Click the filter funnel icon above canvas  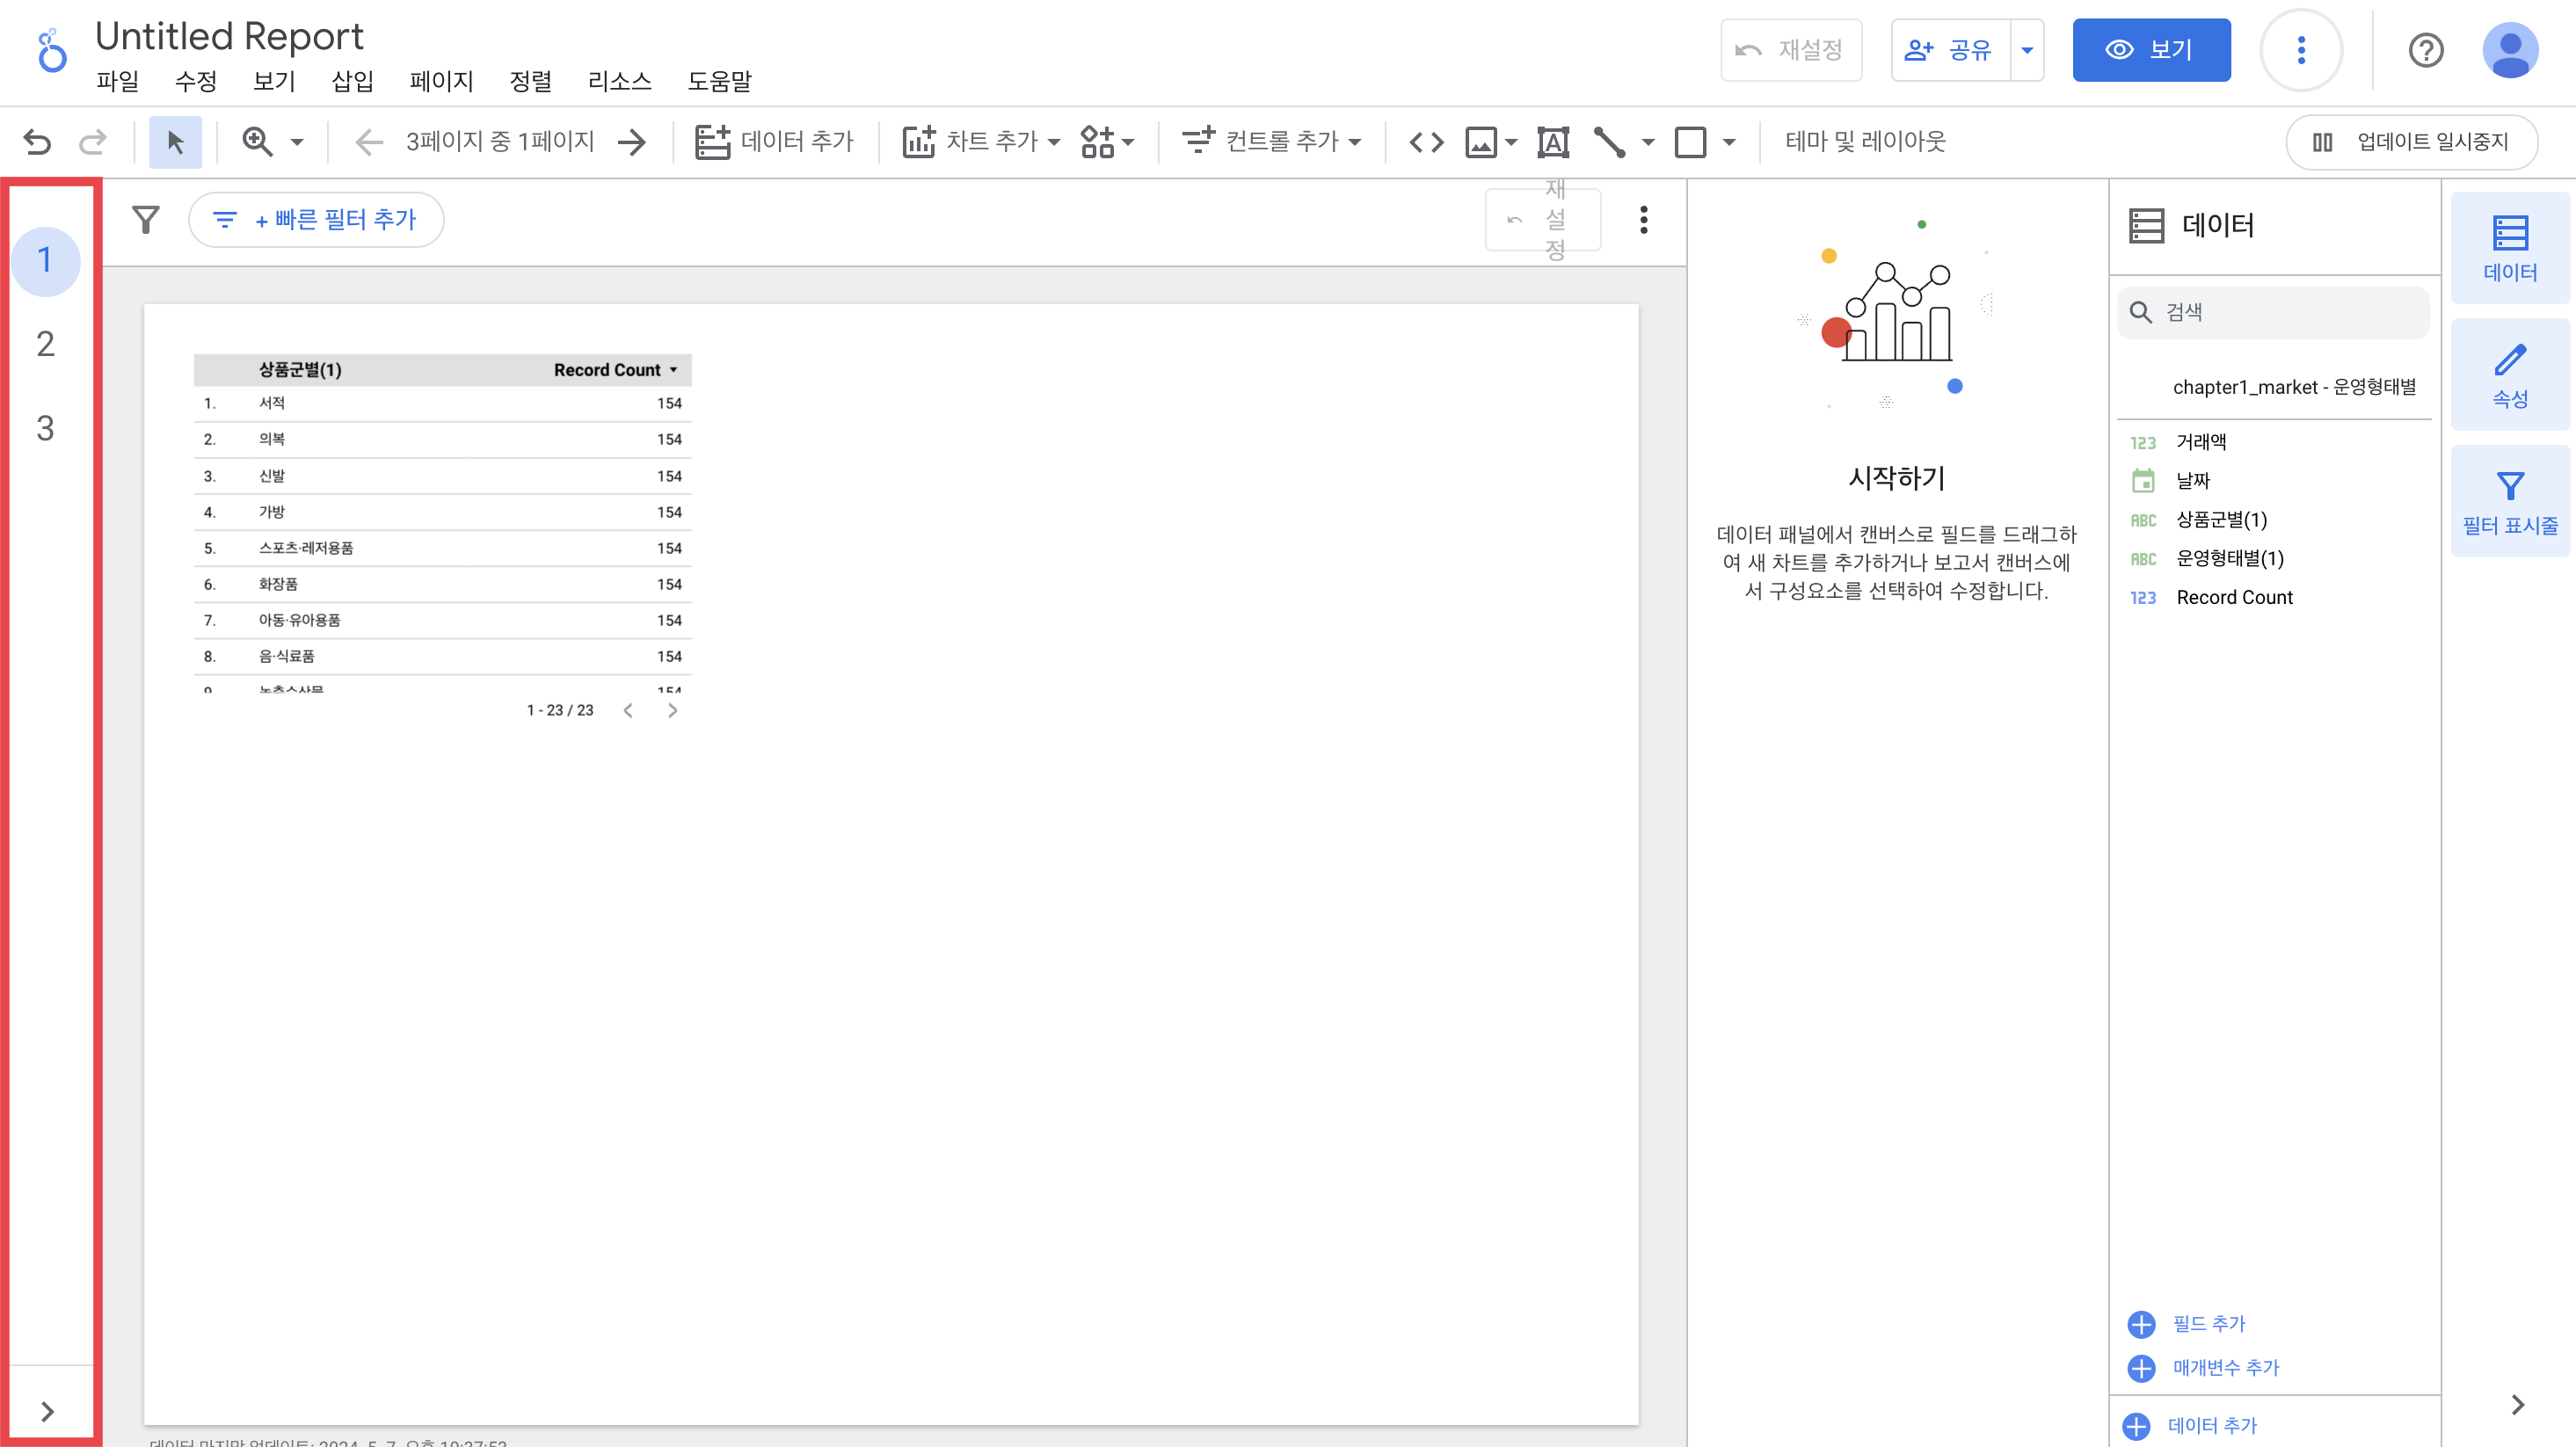tap(146, 219)
